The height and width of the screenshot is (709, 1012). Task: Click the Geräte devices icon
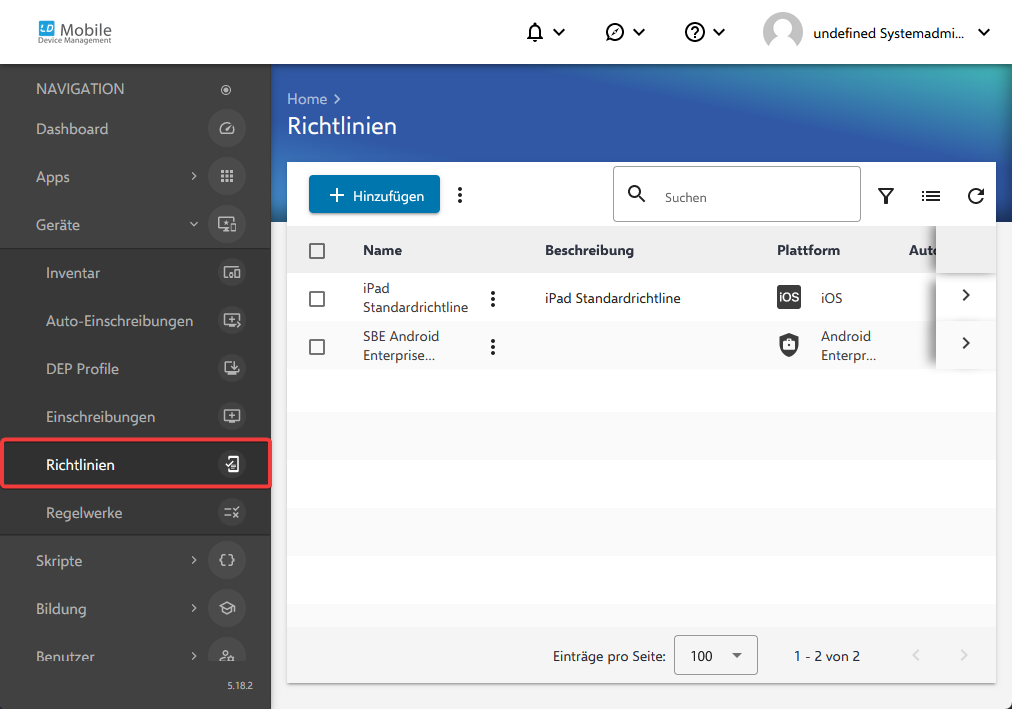(x=227, y=225)
